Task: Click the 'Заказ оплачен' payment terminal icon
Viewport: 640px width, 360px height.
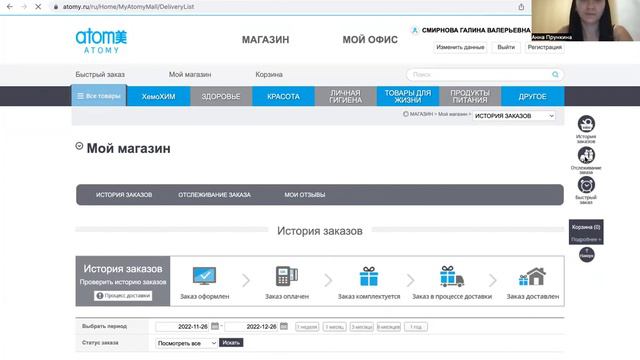Action: (x=287, y=276)
